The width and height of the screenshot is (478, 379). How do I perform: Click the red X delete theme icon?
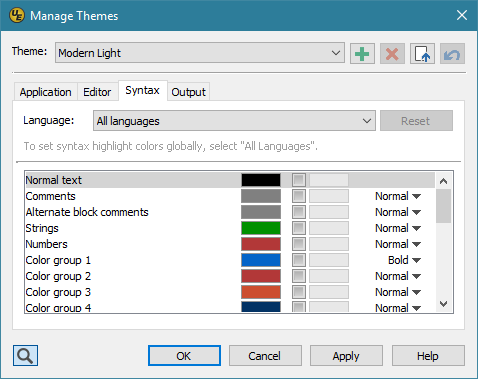point(392,53)
